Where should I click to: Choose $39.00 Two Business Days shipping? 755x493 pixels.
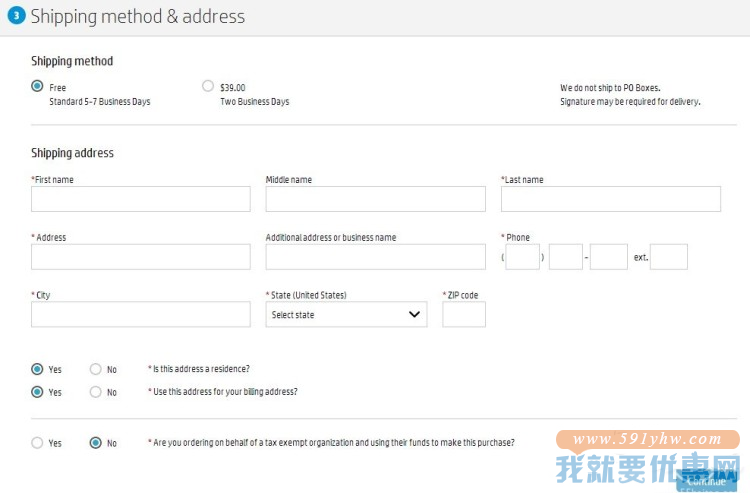(x=208, y=86)
